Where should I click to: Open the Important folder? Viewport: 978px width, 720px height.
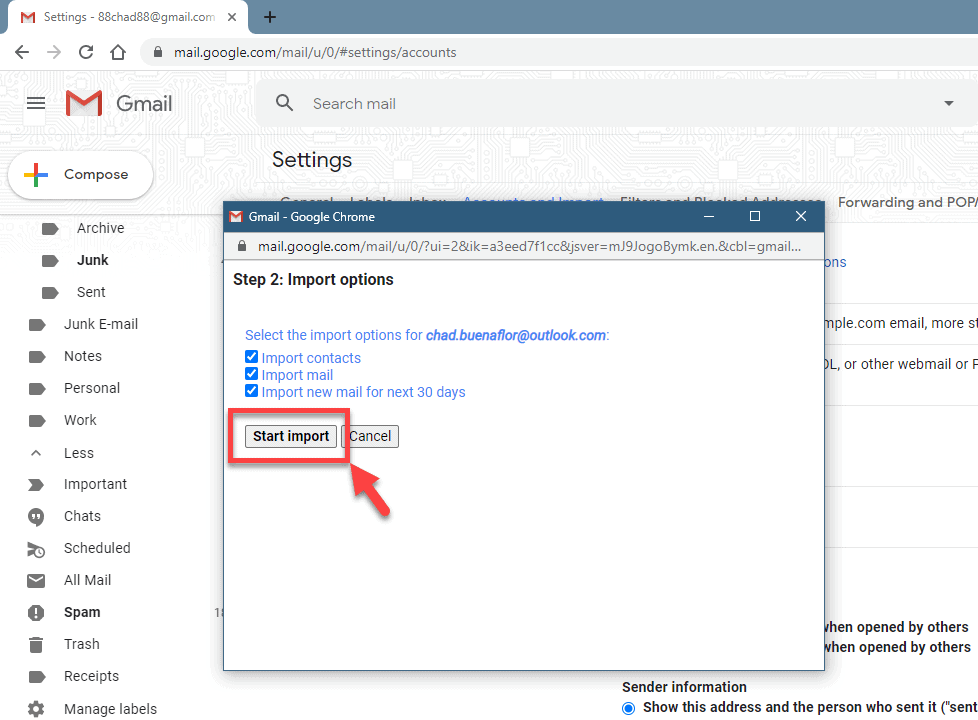[95, 484]
